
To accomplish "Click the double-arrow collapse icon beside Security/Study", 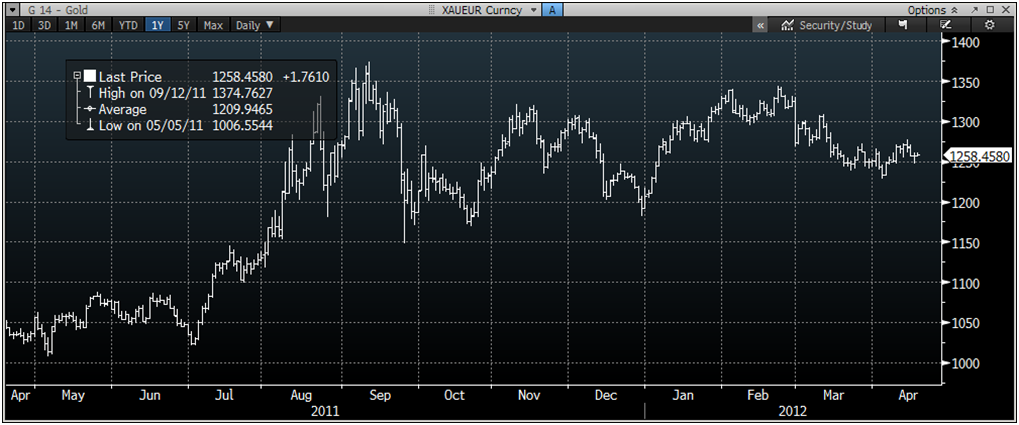I will 761,24.
